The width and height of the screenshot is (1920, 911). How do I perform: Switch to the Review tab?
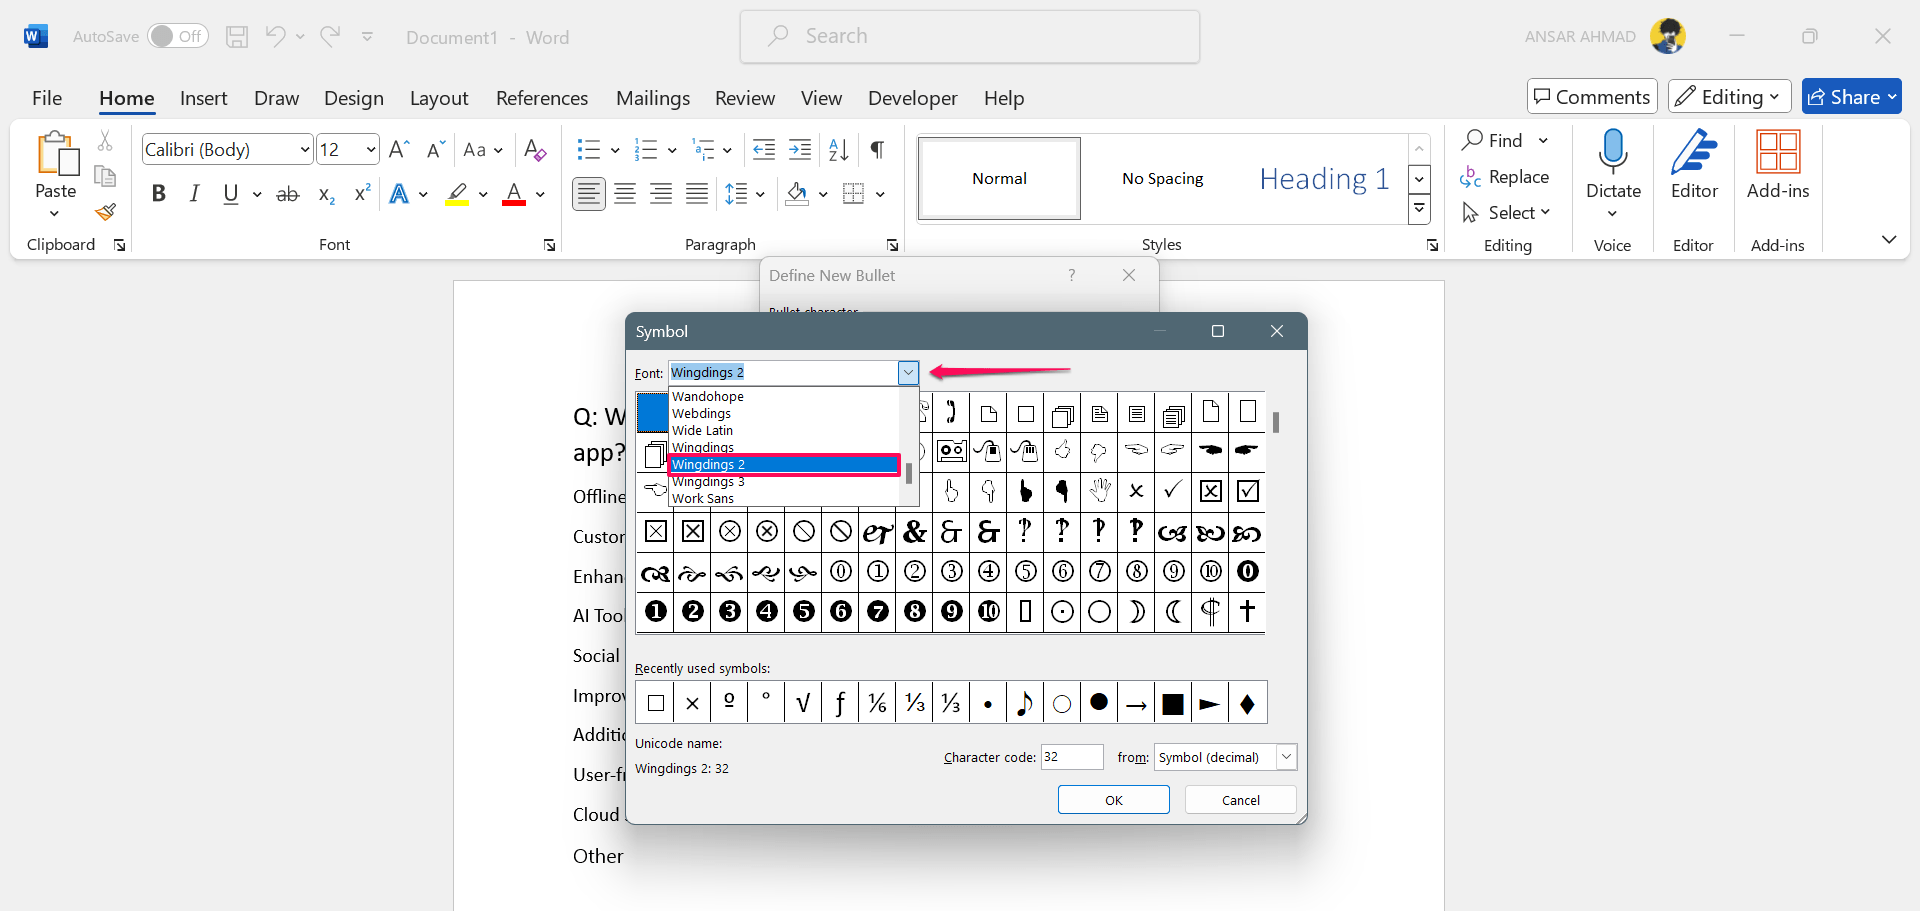click(x=745, y=98)
